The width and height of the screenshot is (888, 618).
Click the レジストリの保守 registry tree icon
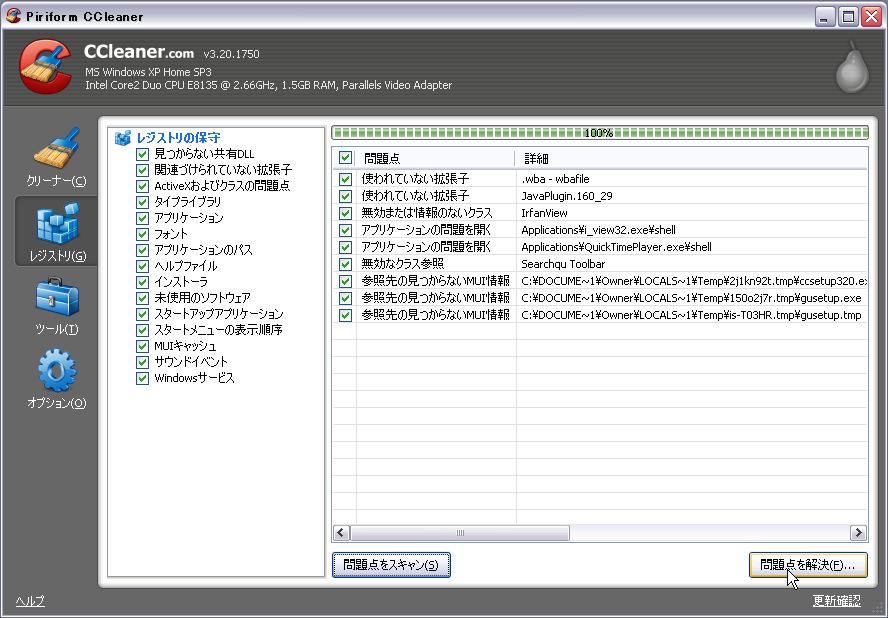(122, 138)
